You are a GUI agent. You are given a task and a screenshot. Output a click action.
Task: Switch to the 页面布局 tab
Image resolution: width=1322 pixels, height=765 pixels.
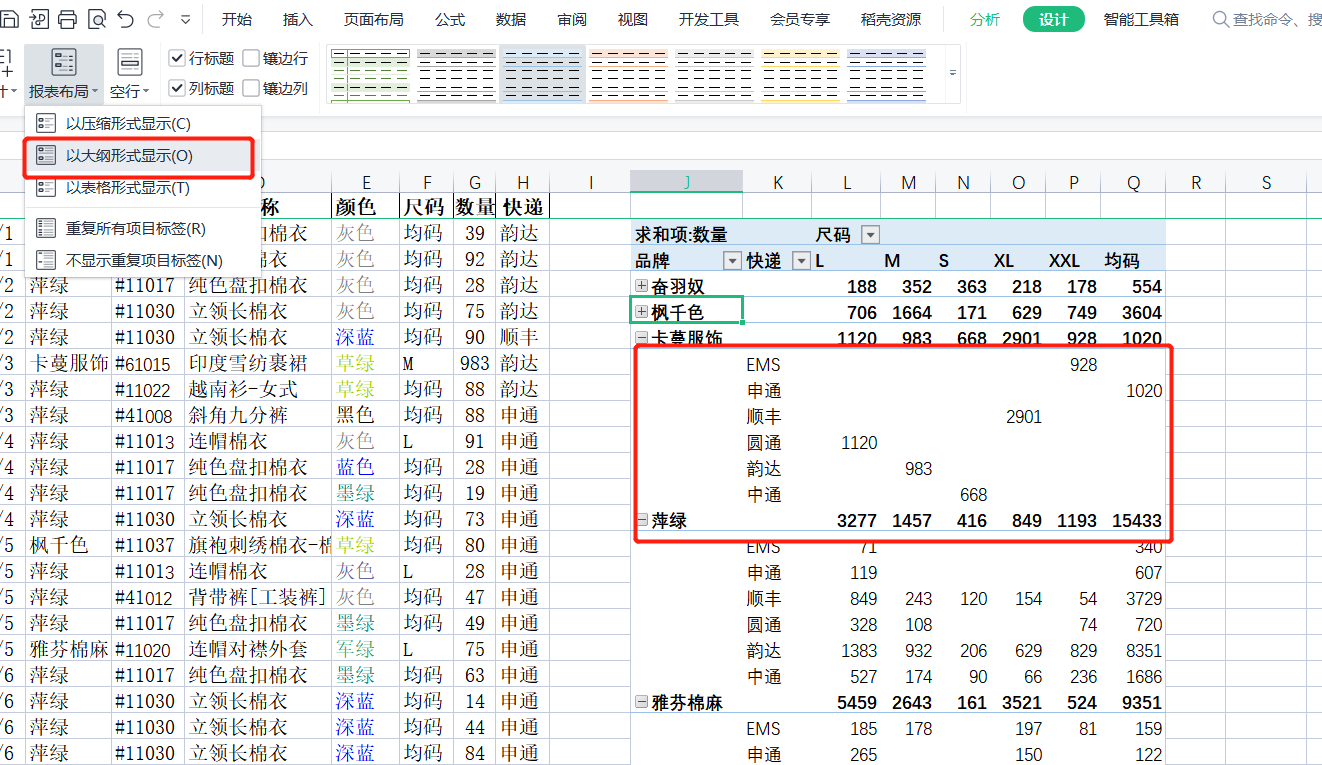(373, 19)
